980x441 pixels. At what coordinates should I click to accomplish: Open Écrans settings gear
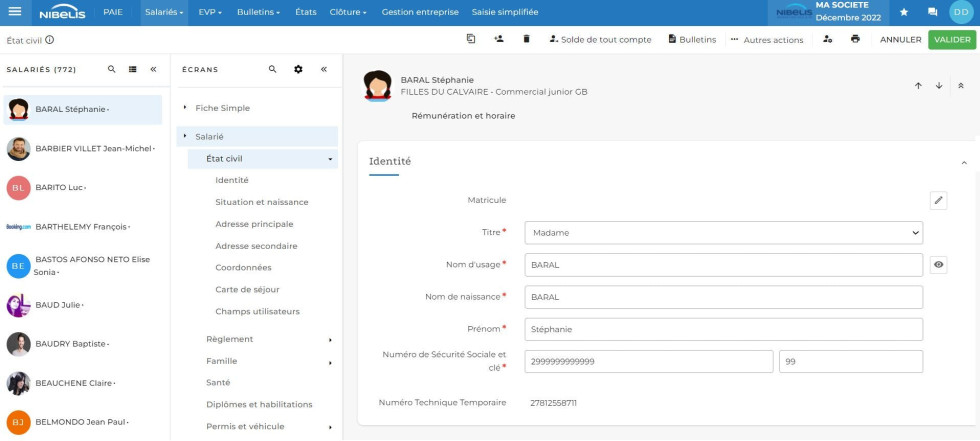click(x=298, y=70)
